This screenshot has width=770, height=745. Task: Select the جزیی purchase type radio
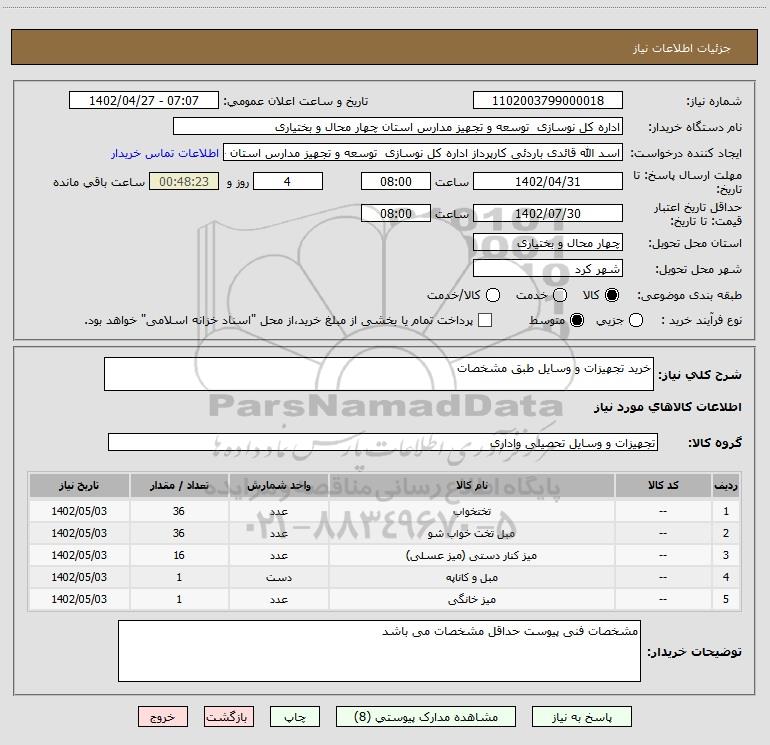[635, 320]
